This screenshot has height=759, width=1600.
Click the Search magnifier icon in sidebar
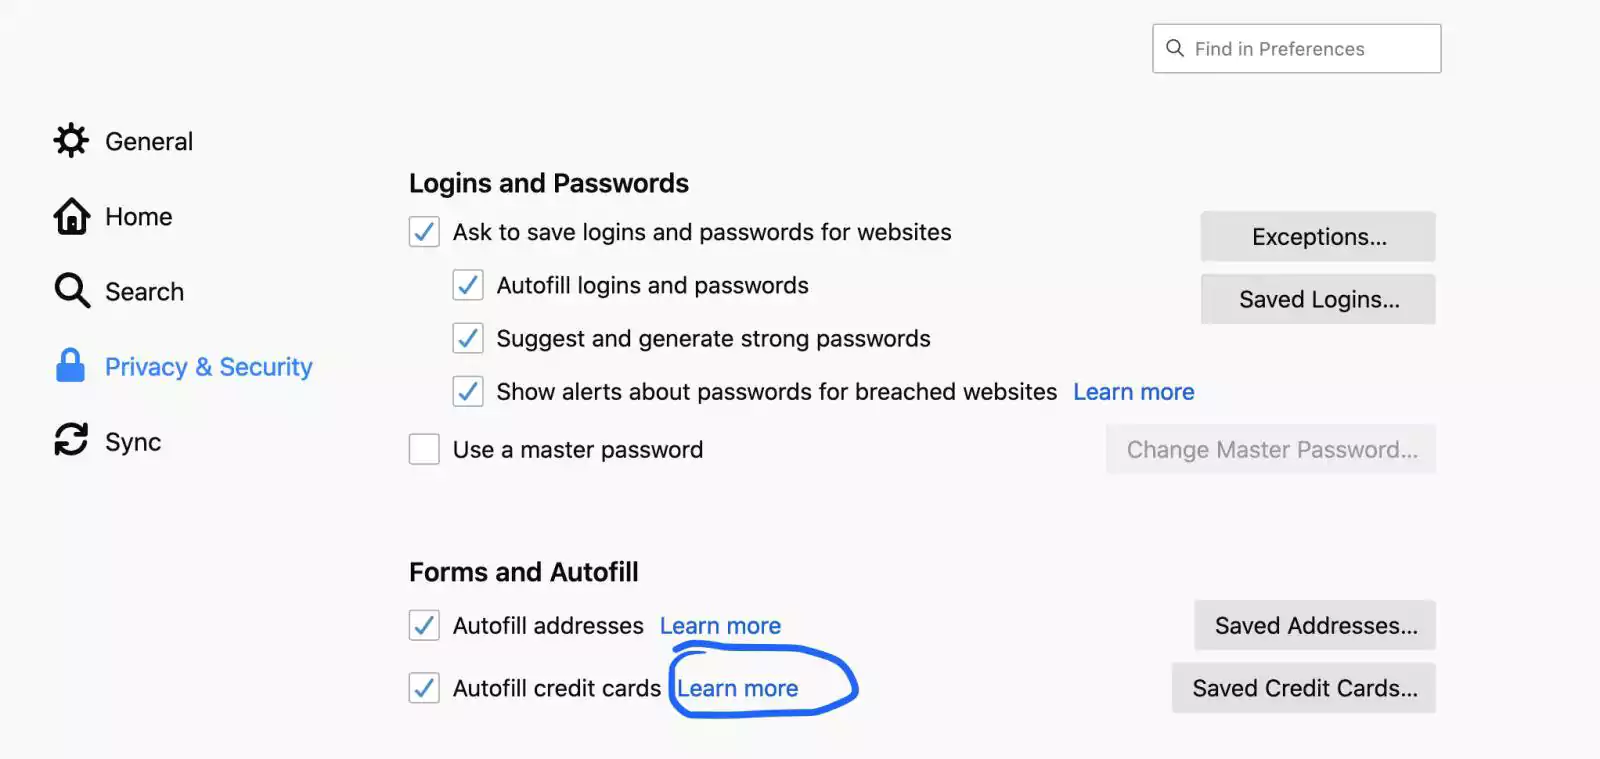click(x=72, y=291)
